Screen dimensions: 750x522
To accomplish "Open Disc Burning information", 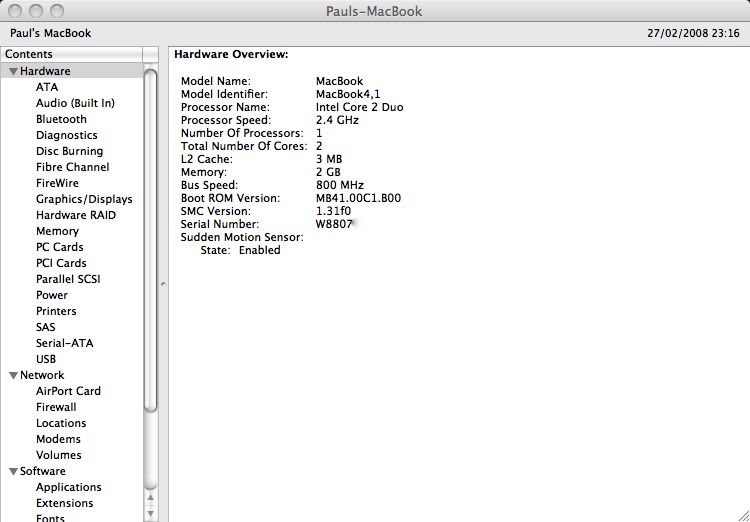I will (x=69, y=151).
